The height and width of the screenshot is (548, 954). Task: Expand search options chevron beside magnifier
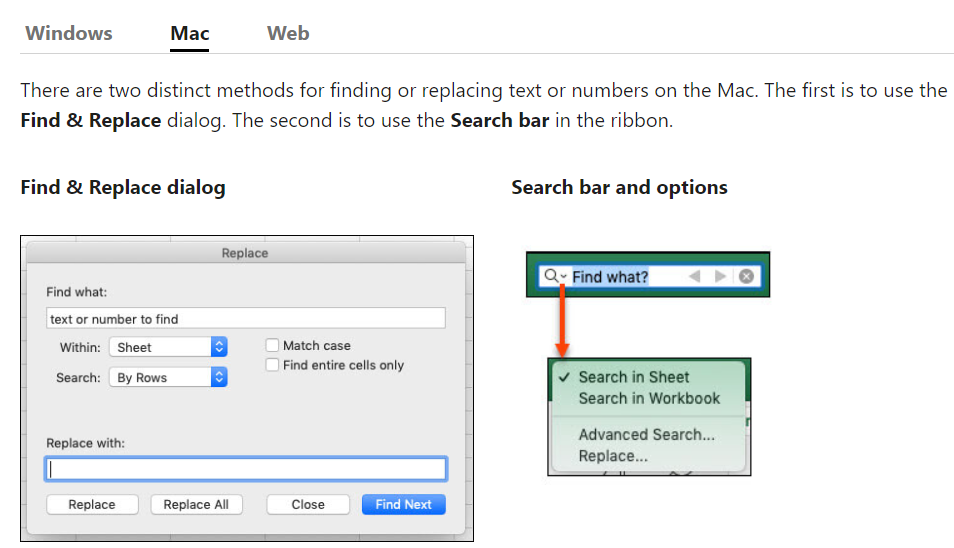563,277
